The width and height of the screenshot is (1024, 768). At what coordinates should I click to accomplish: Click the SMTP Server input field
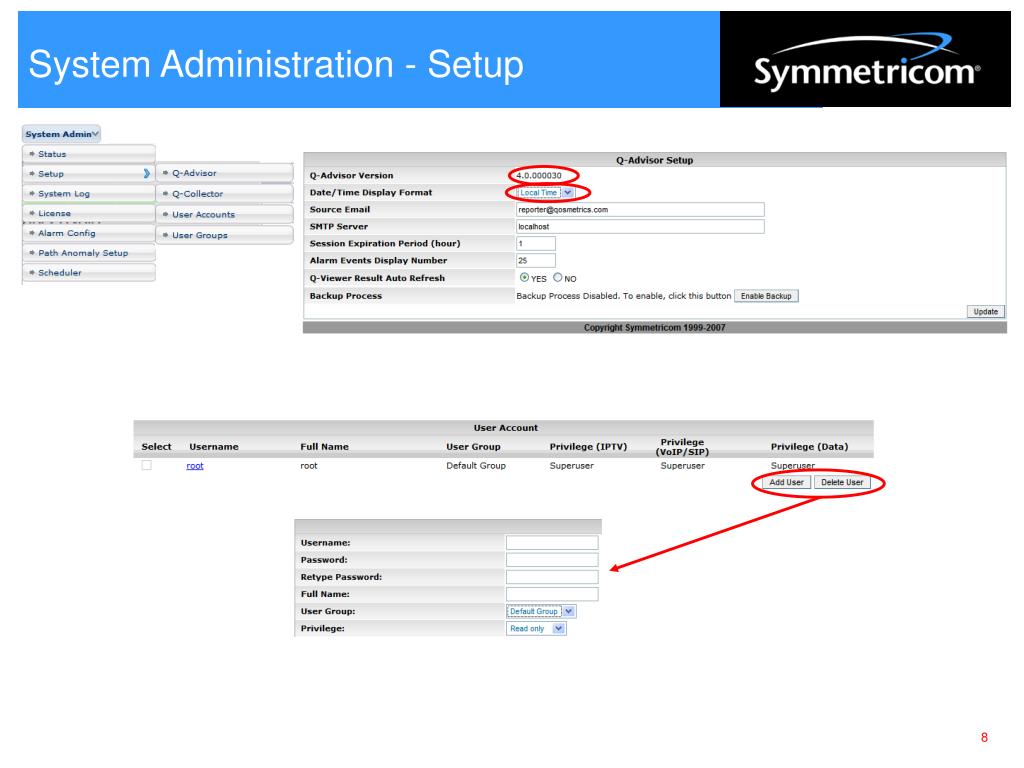tap(640, 227)
